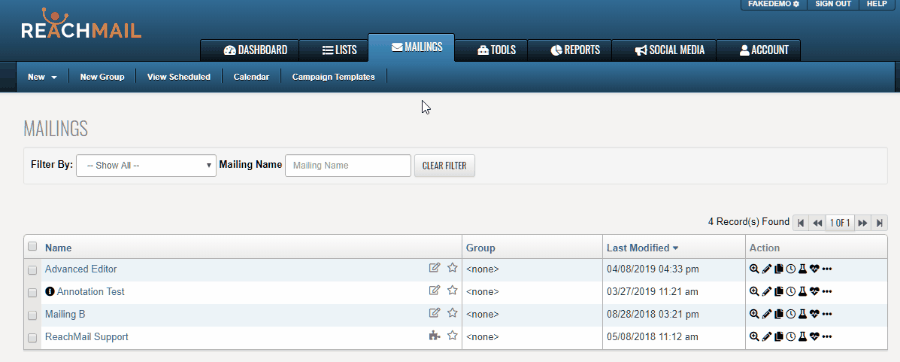
Task: Click the flask test icon for Mailing B
Action: click(x=802, y=314)
